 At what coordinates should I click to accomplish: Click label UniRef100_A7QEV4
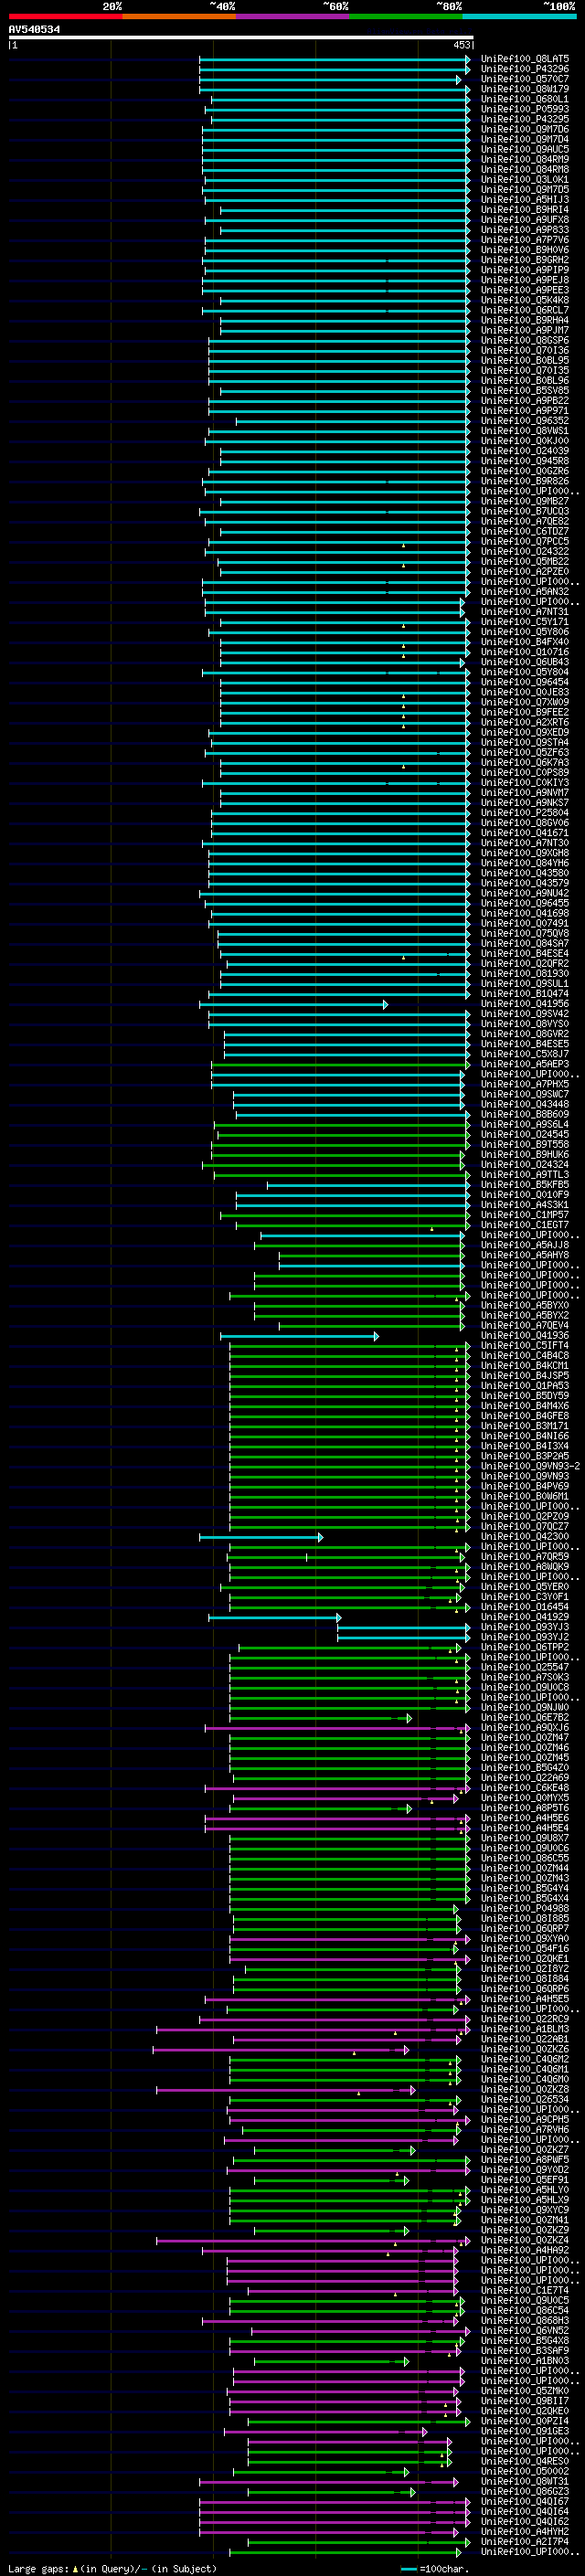525,1325
